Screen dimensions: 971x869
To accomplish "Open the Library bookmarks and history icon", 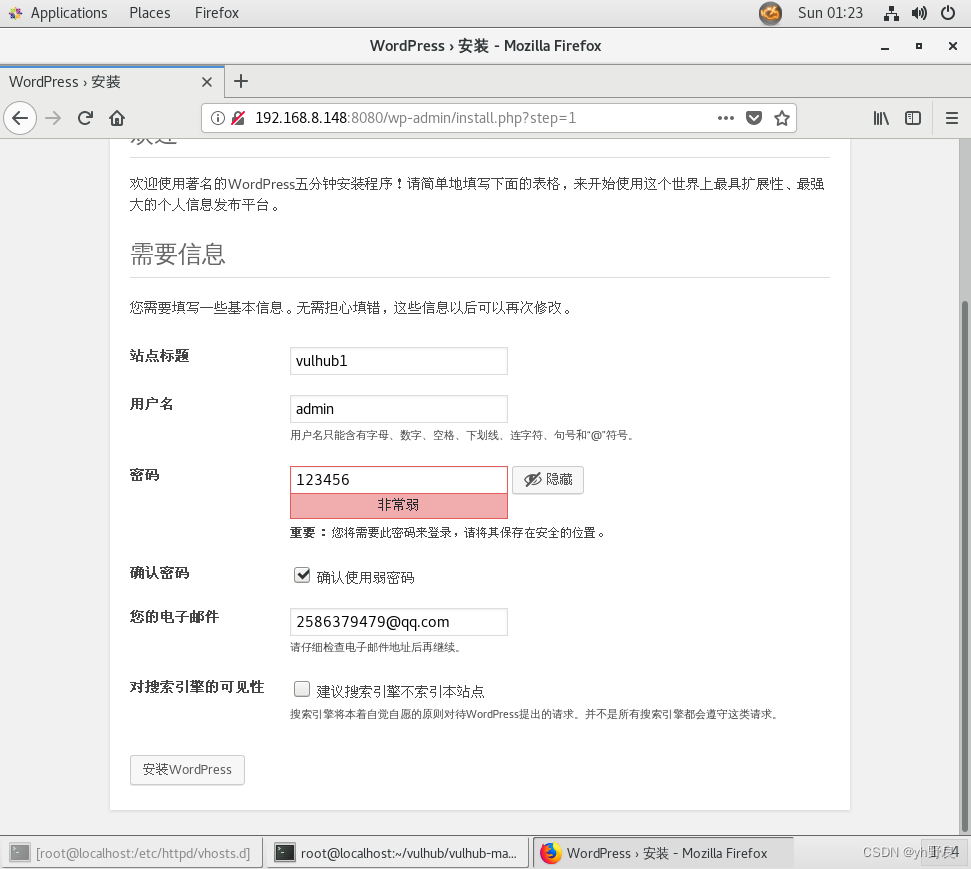I will [x=881, y=118].
